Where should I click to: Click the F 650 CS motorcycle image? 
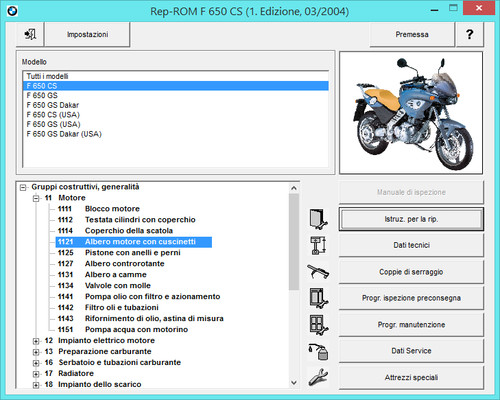coord(411,113)
